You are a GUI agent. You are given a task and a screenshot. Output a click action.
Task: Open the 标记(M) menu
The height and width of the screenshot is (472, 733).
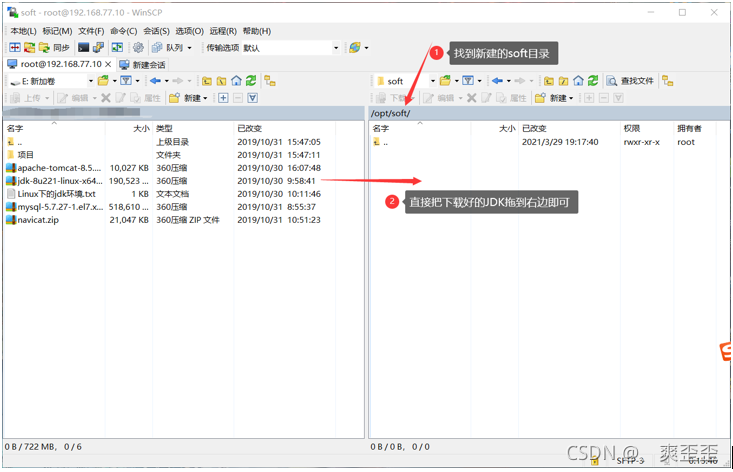click(57, 31)
